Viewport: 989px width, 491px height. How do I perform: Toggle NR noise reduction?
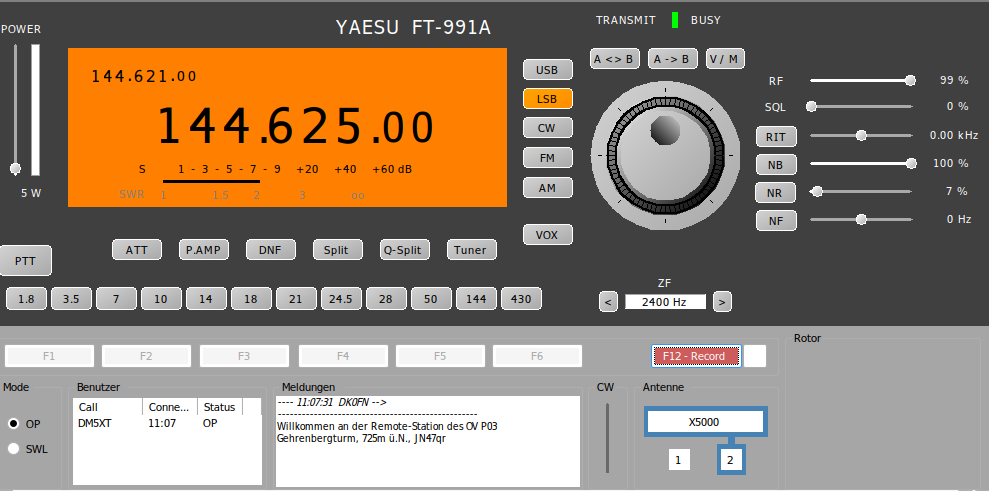(776, 192)
